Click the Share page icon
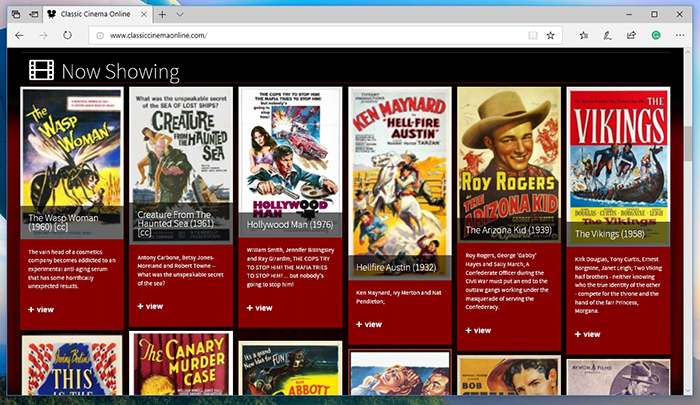This screenshot has width=700, height=405. pos(631,35)
